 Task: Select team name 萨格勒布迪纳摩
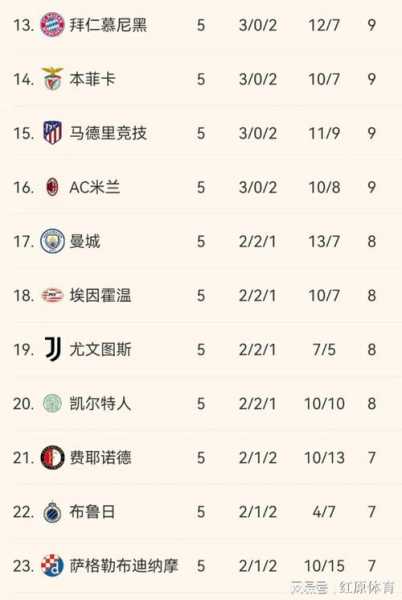pos(124,566)
